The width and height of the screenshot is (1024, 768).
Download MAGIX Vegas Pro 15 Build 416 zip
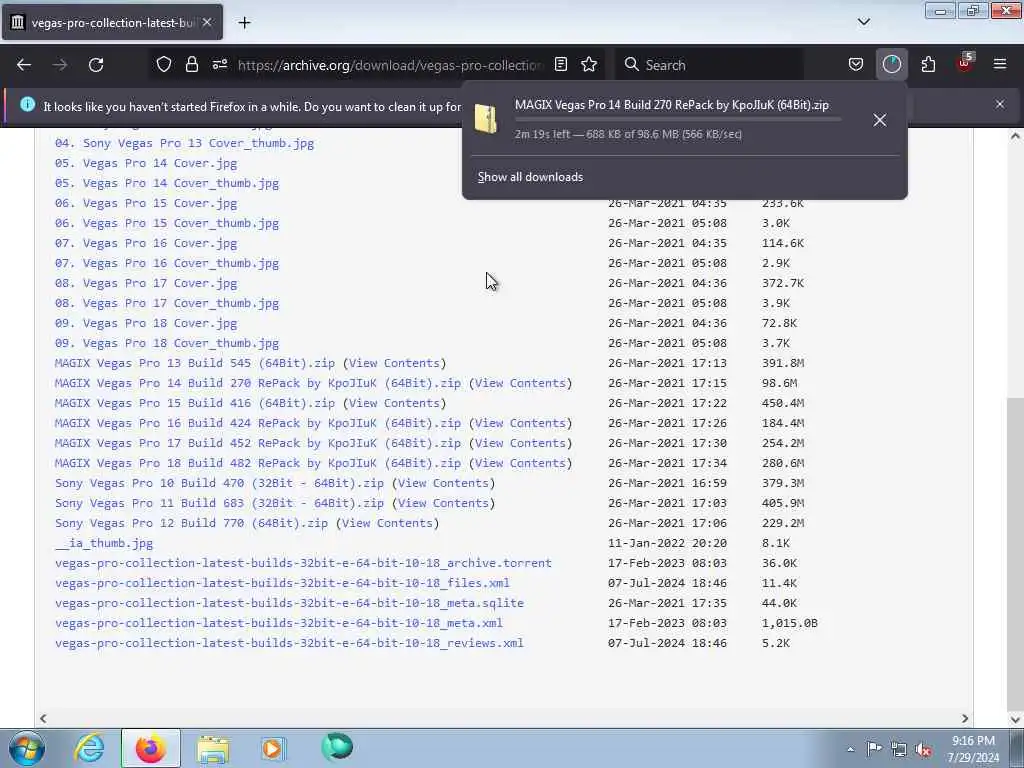tap(195, 403)
